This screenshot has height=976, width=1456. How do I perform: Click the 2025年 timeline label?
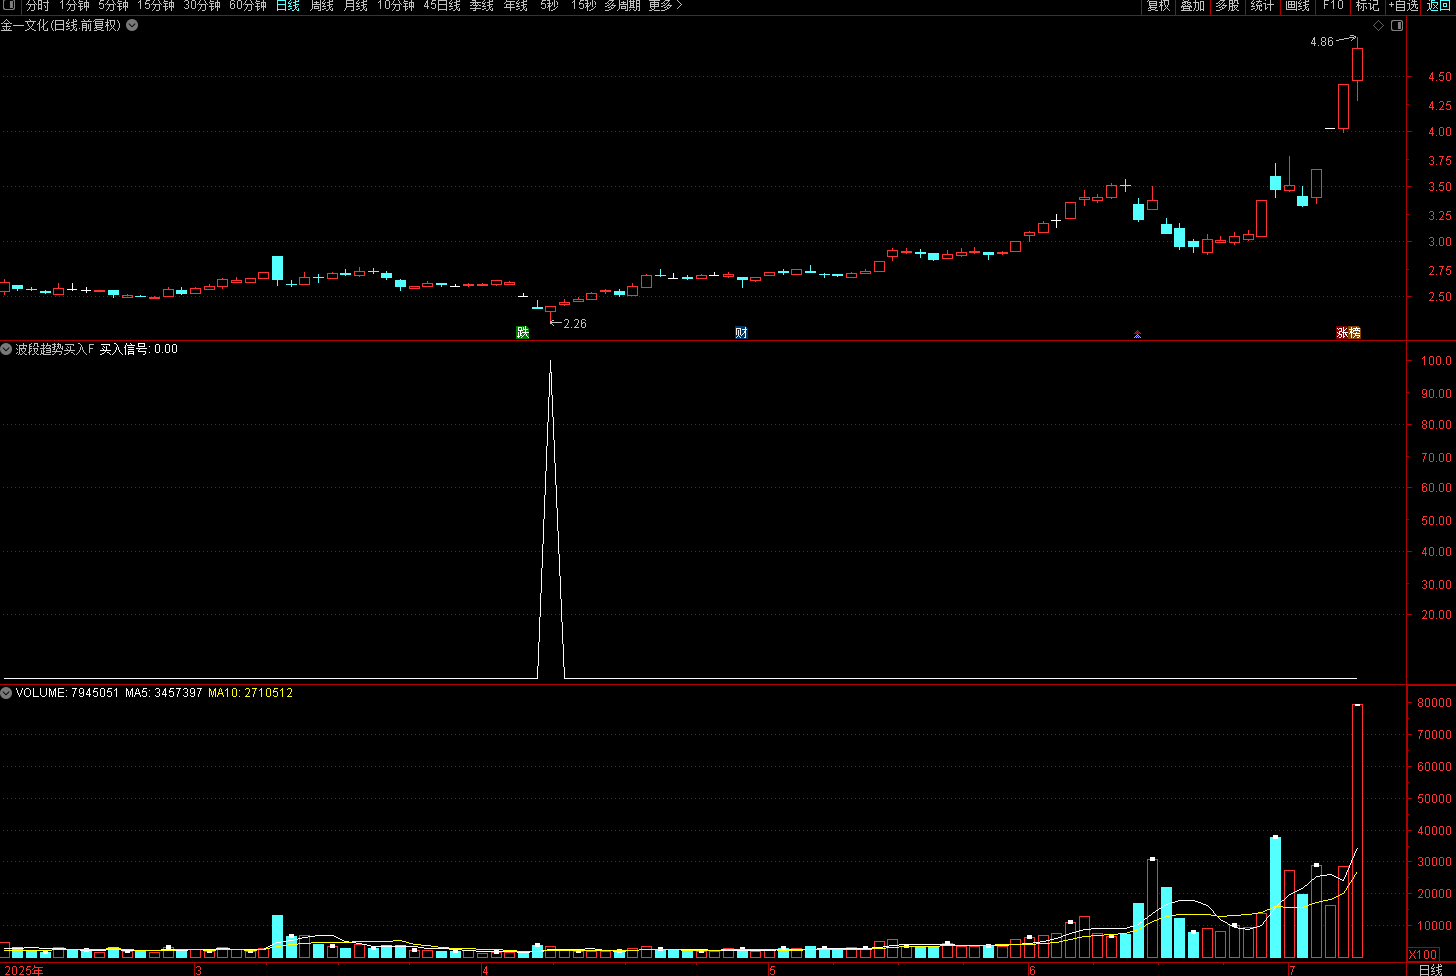point(24,970)
